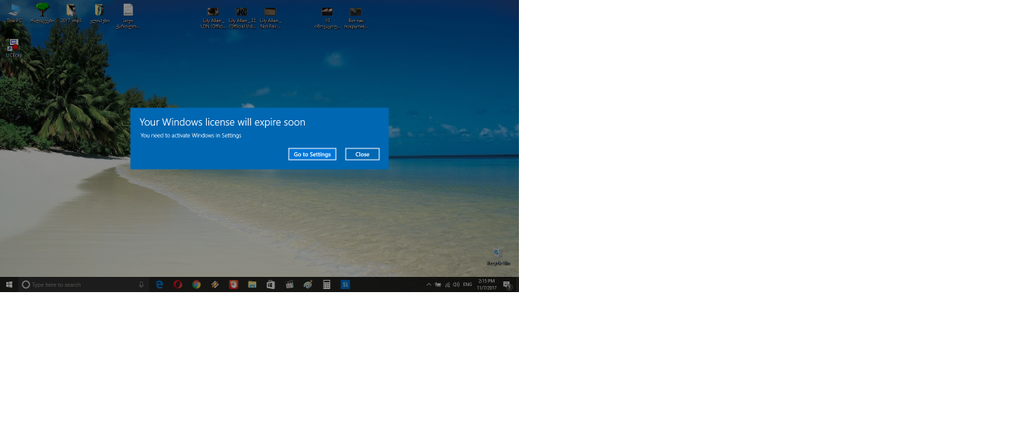
Task: Open File Explorer from the taskbar
Action: coord(252,285)
